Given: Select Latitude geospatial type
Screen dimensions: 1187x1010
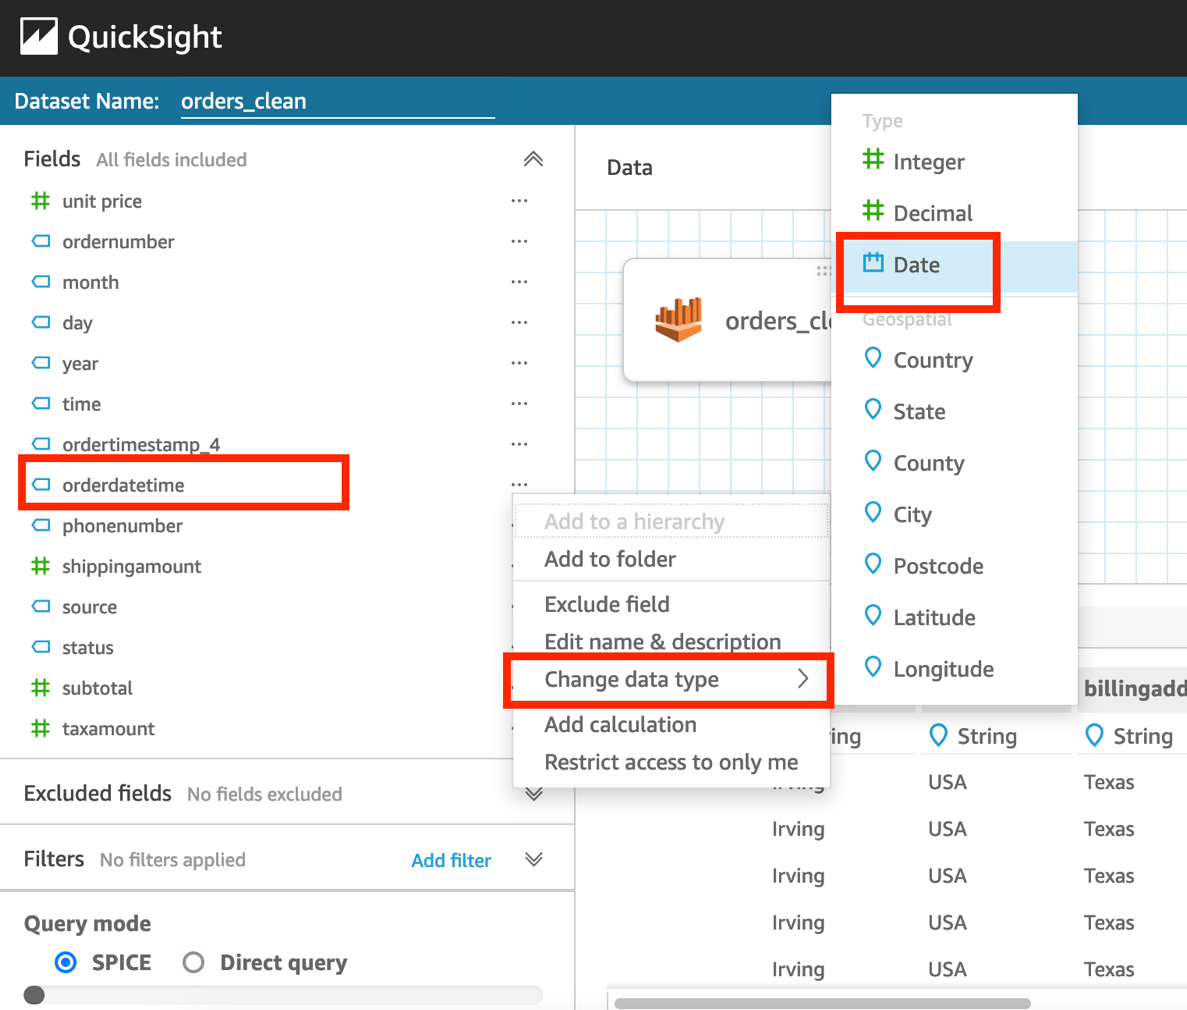Looking at the screenshot, I should pos(955,617).
